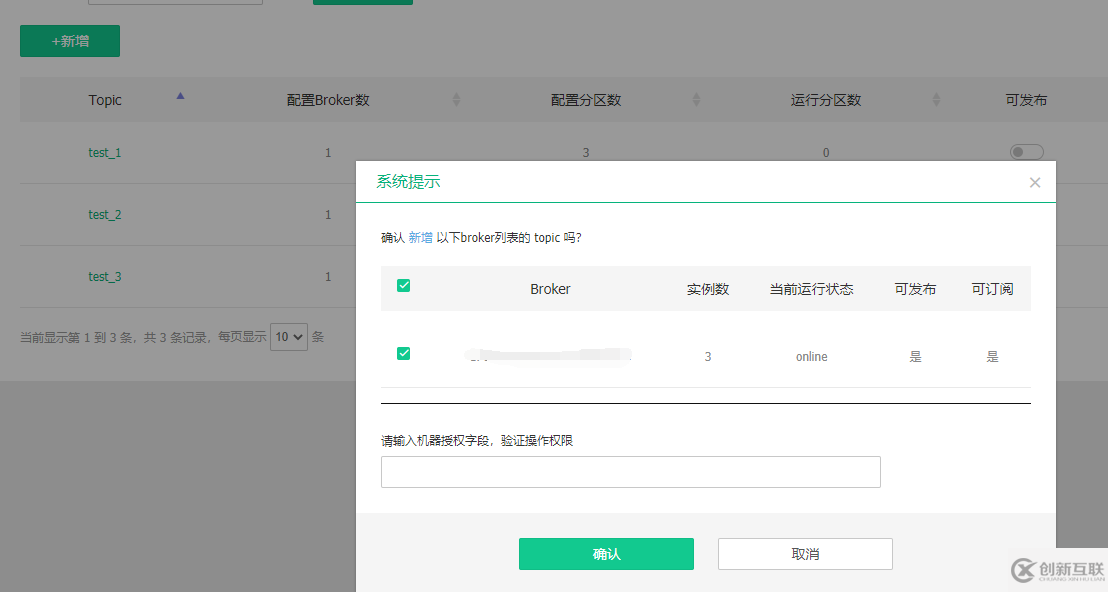Uncheck the select-all checkbox in the Broker header
Image resolution: width=1108 pixels, height=592 pixels.
(403, 285)
